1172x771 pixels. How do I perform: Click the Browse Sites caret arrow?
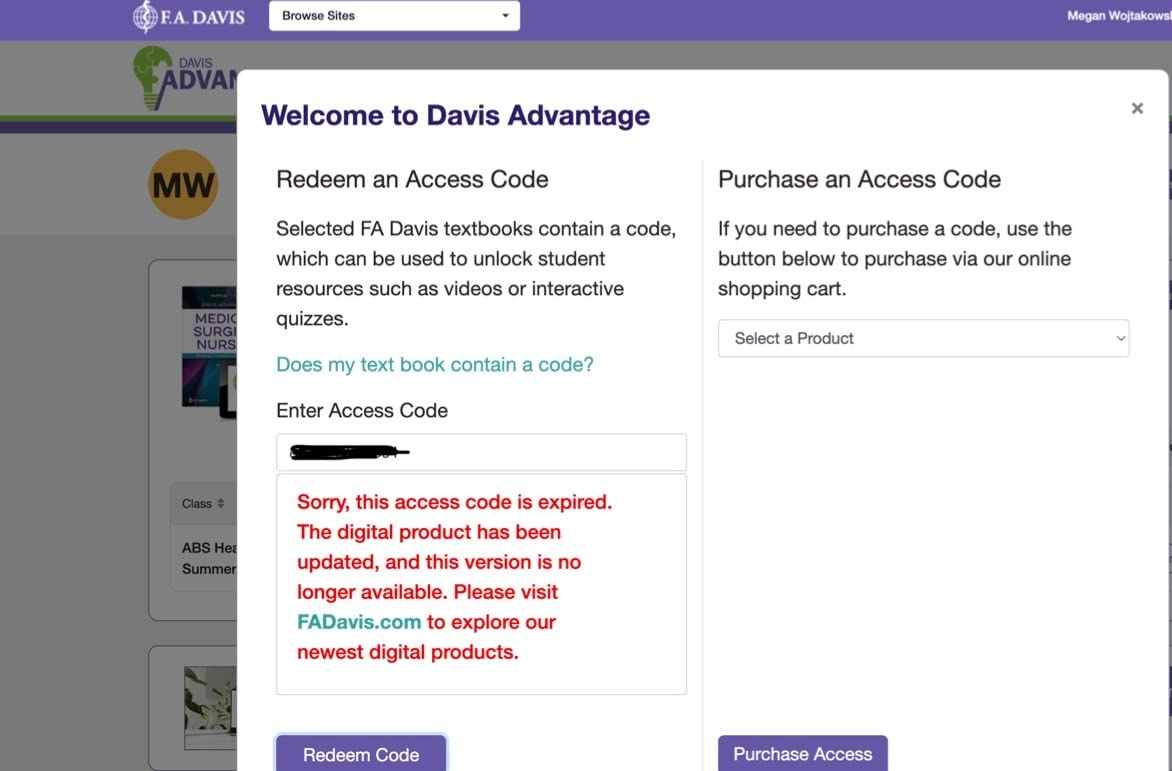point(505,16)
